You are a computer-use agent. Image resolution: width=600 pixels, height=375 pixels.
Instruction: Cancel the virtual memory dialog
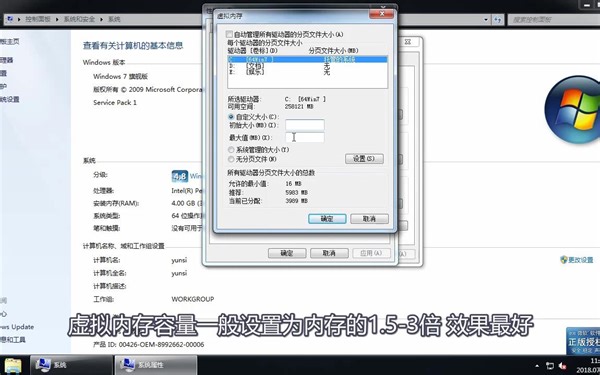pos(369,218)
